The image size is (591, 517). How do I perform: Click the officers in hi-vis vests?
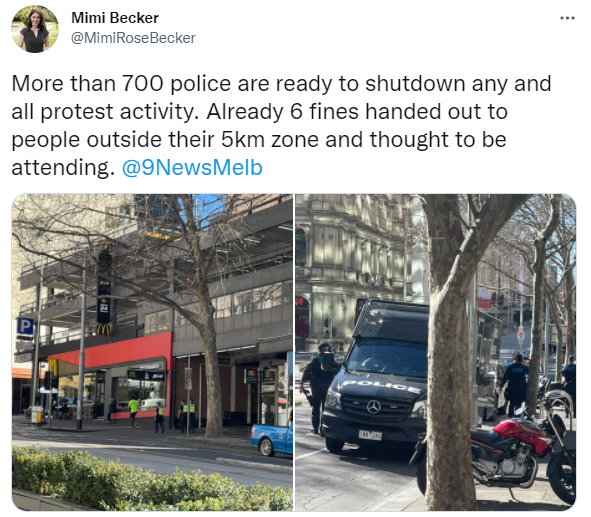187,415
